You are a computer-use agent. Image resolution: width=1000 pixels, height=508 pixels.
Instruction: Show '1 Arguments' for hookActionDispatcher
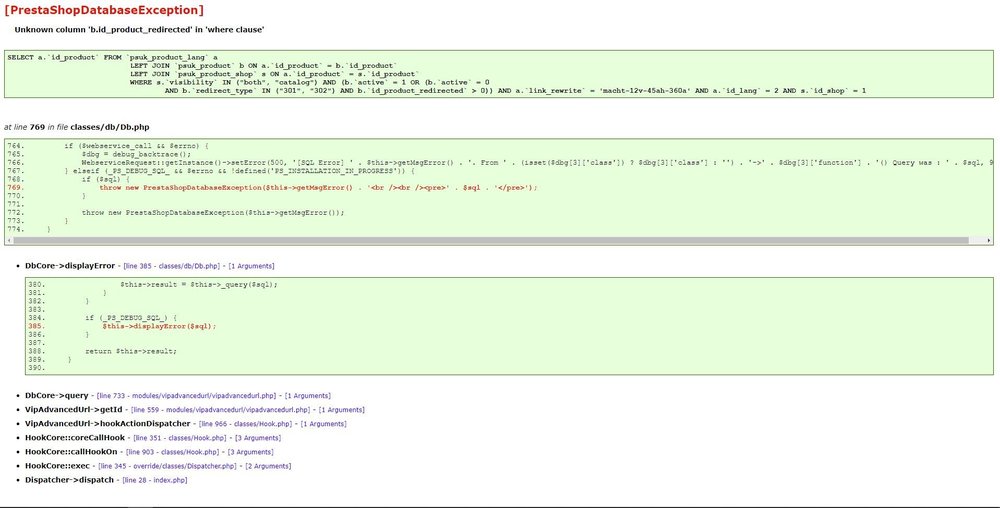pos(323,424)
